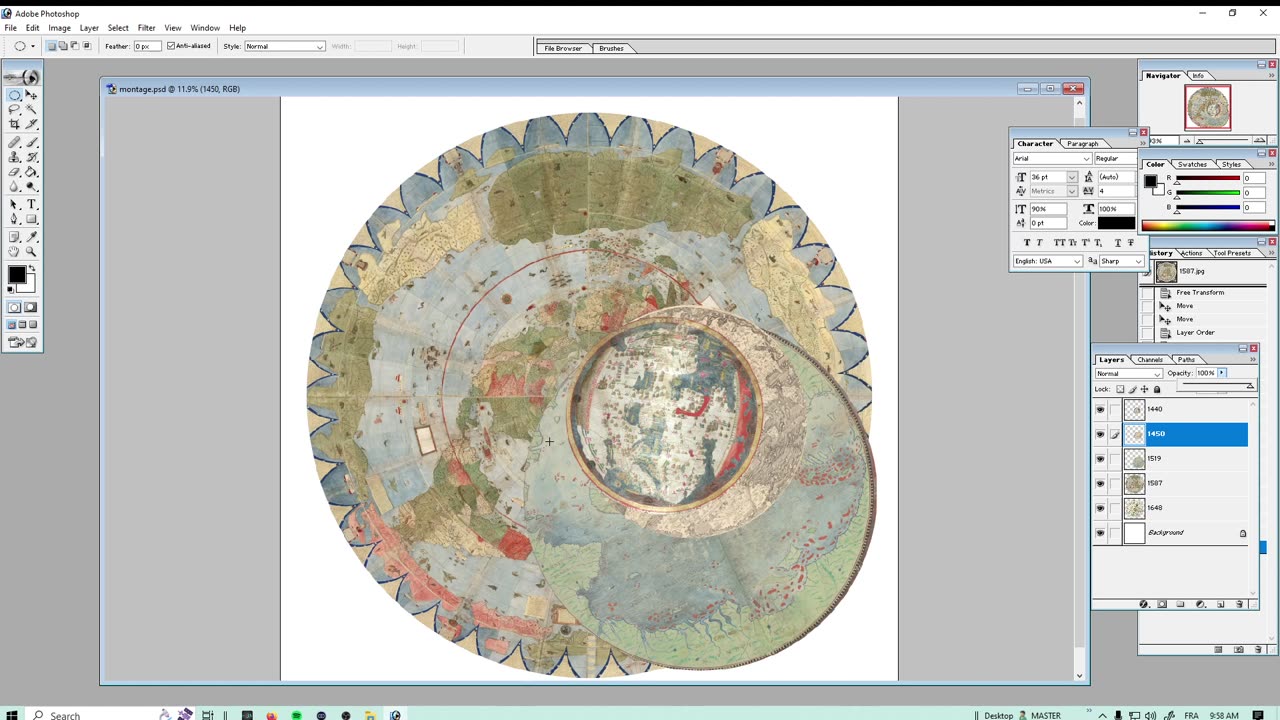The height and width of the screenshot is (720, 1280).
Task: Open the layer blend mode Normal dropdown
Action: coord(1129,373)
